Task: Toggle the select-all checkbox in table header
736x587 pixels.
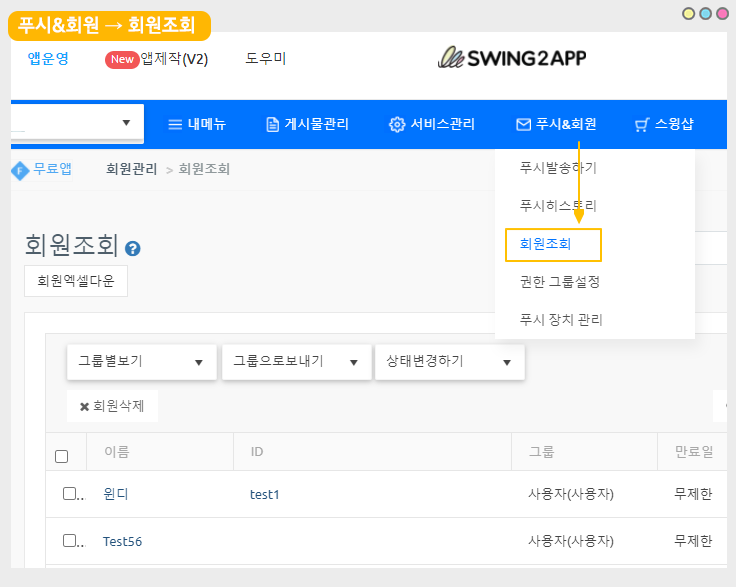Action: tap(62, 456)
